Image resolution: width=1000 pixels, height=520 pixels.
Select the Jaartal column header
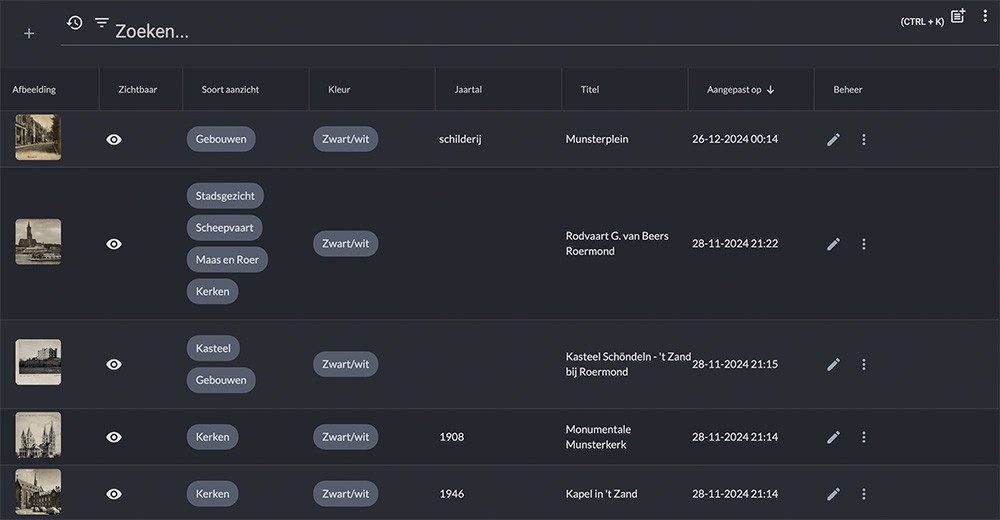468,90
